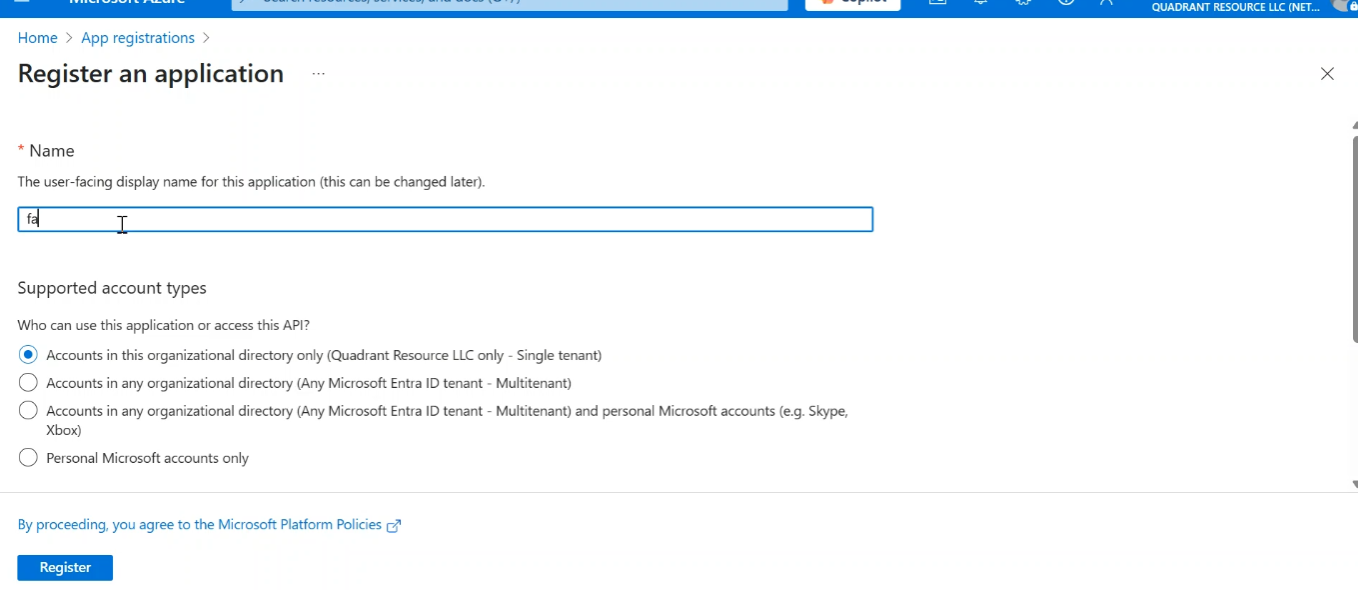
Task: Click the Supported account types heading
Action: point(112,288)
